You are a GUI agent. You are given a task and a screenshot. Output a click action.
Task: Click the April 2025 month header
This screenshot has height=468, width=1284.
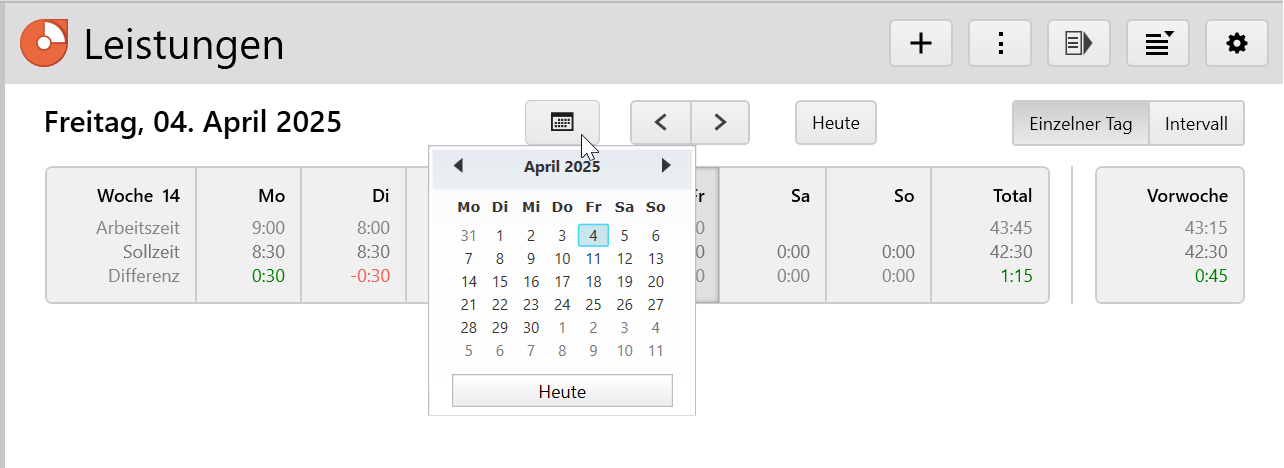[x=562, y=167]
